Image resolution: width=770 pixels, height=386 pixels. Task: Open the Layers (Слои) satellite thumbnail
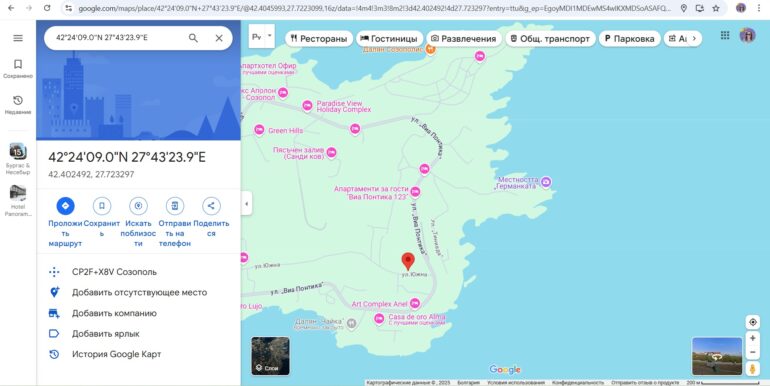(271, 356)
